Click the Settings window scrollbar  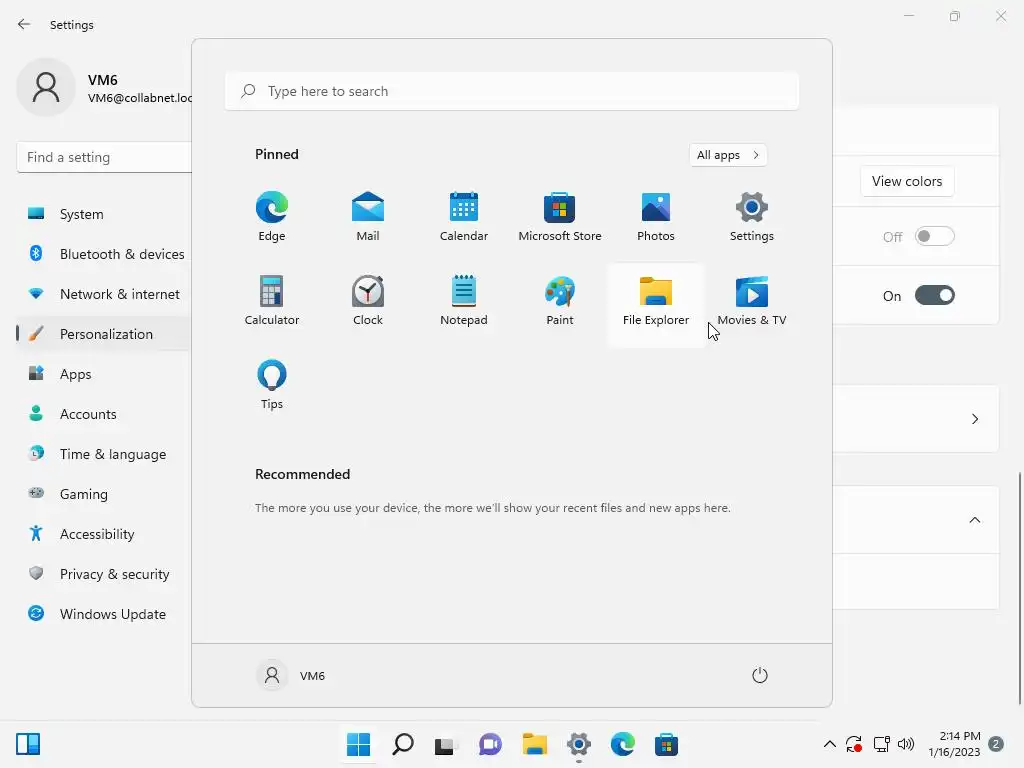pos(1019,588)
